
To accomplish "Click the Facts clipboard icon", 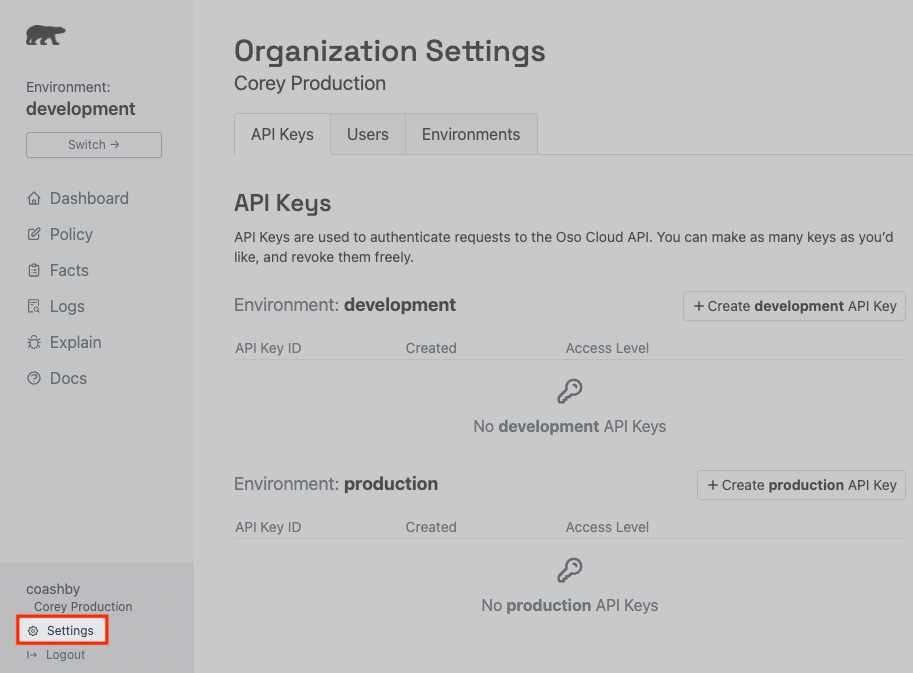I will [x=34, y=270].
